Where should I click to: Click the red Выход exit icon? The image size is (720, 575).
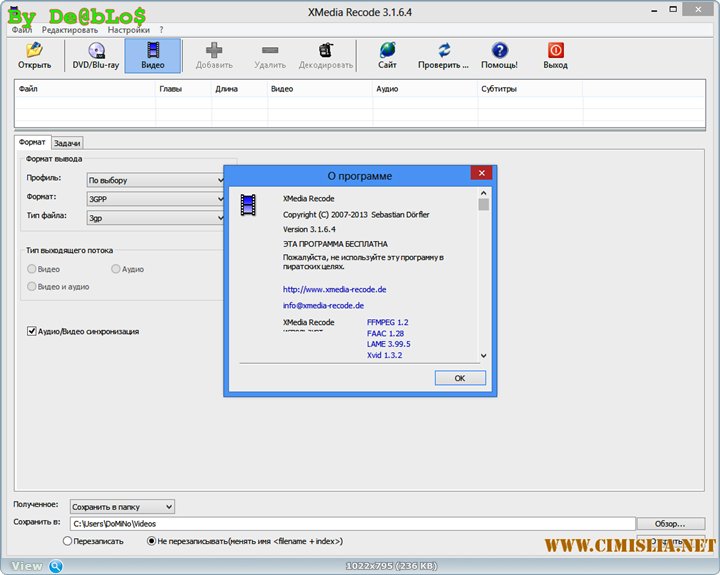(555, 50)
